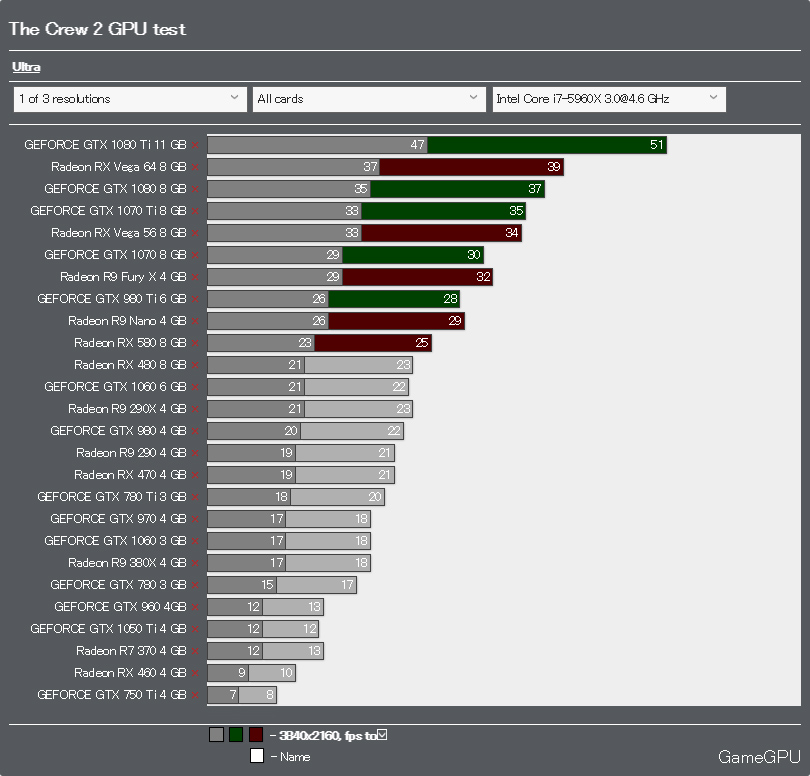The width and height of the screenshot is (810, 776).
Task: Open the '1 of 3 resolutions' dropdown
Action: pos(130,99)
